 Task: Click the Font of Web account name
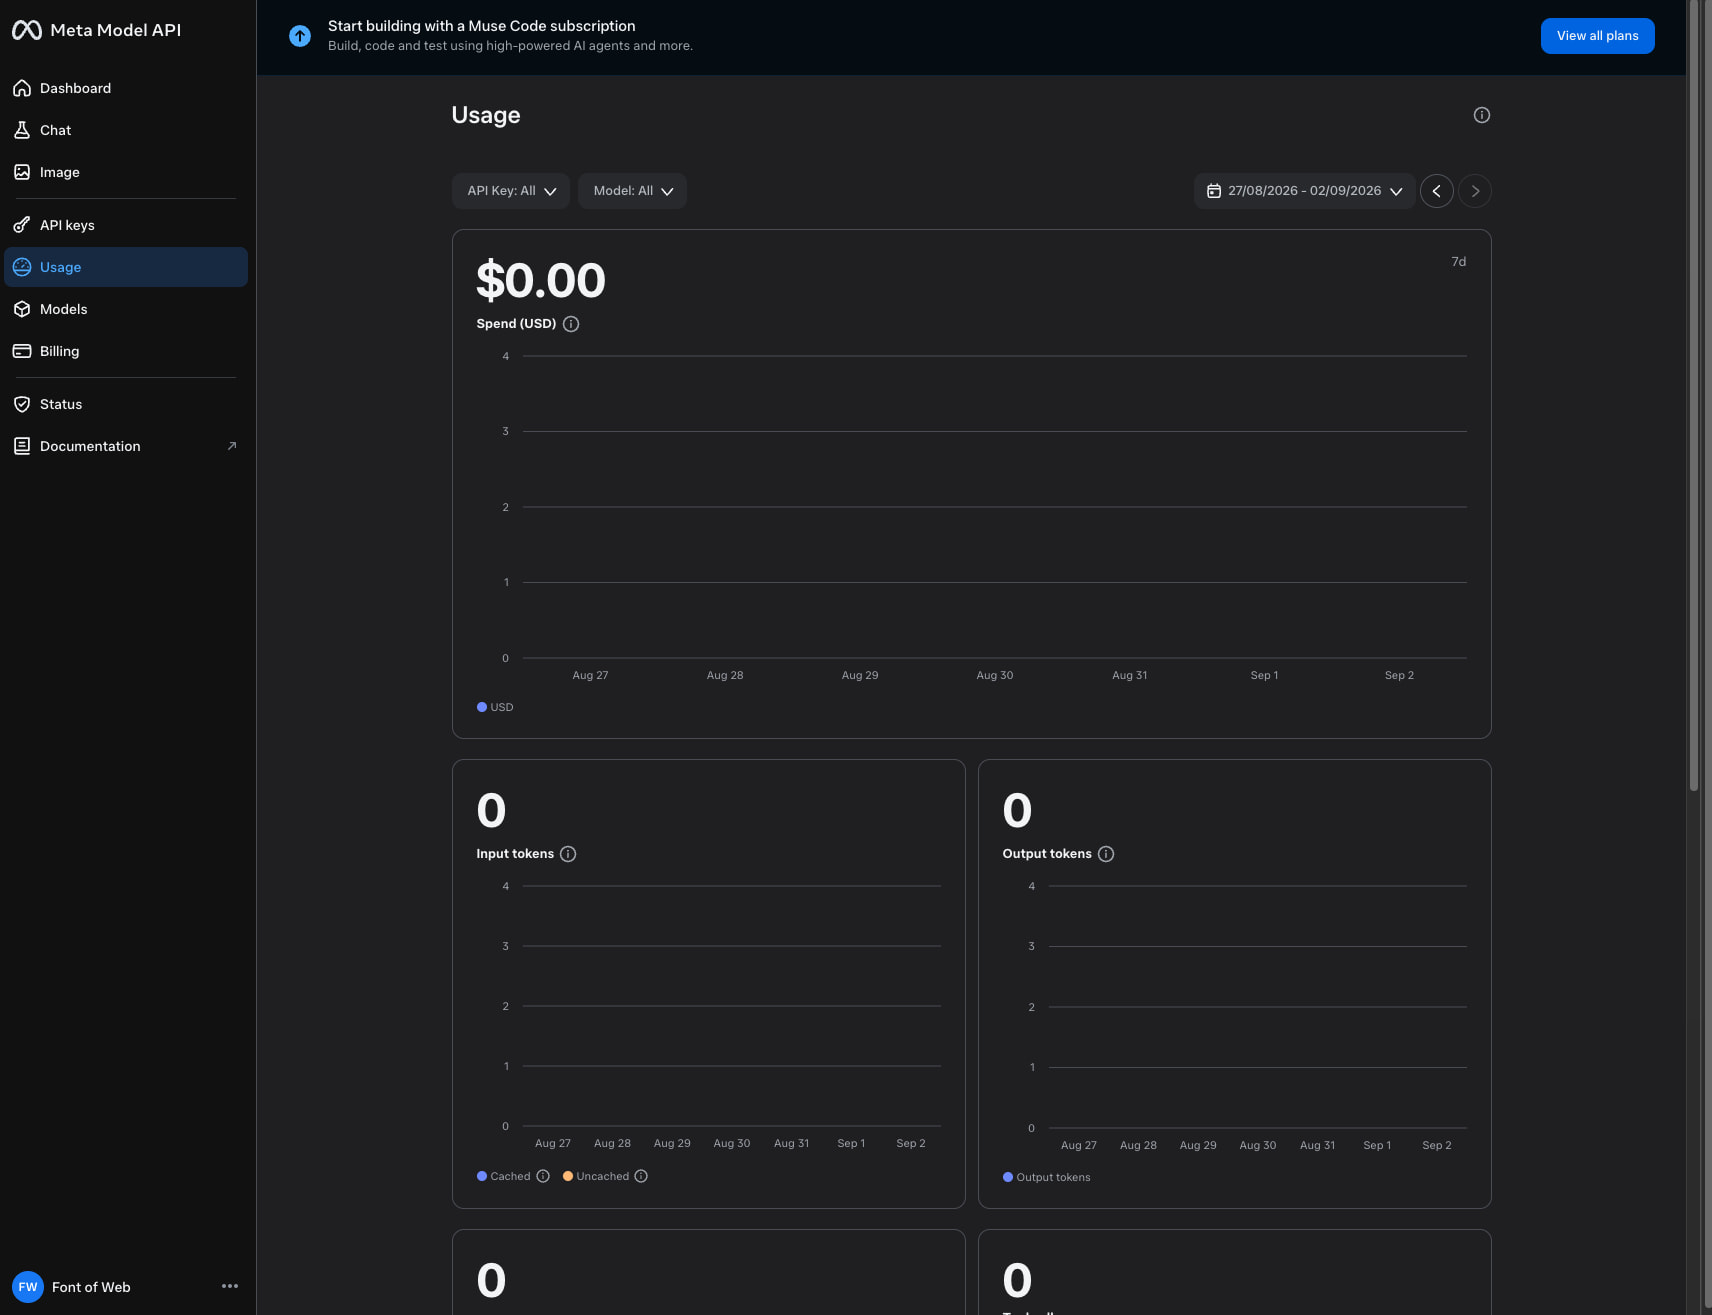pyautogui.click(x=91, y=1287)
